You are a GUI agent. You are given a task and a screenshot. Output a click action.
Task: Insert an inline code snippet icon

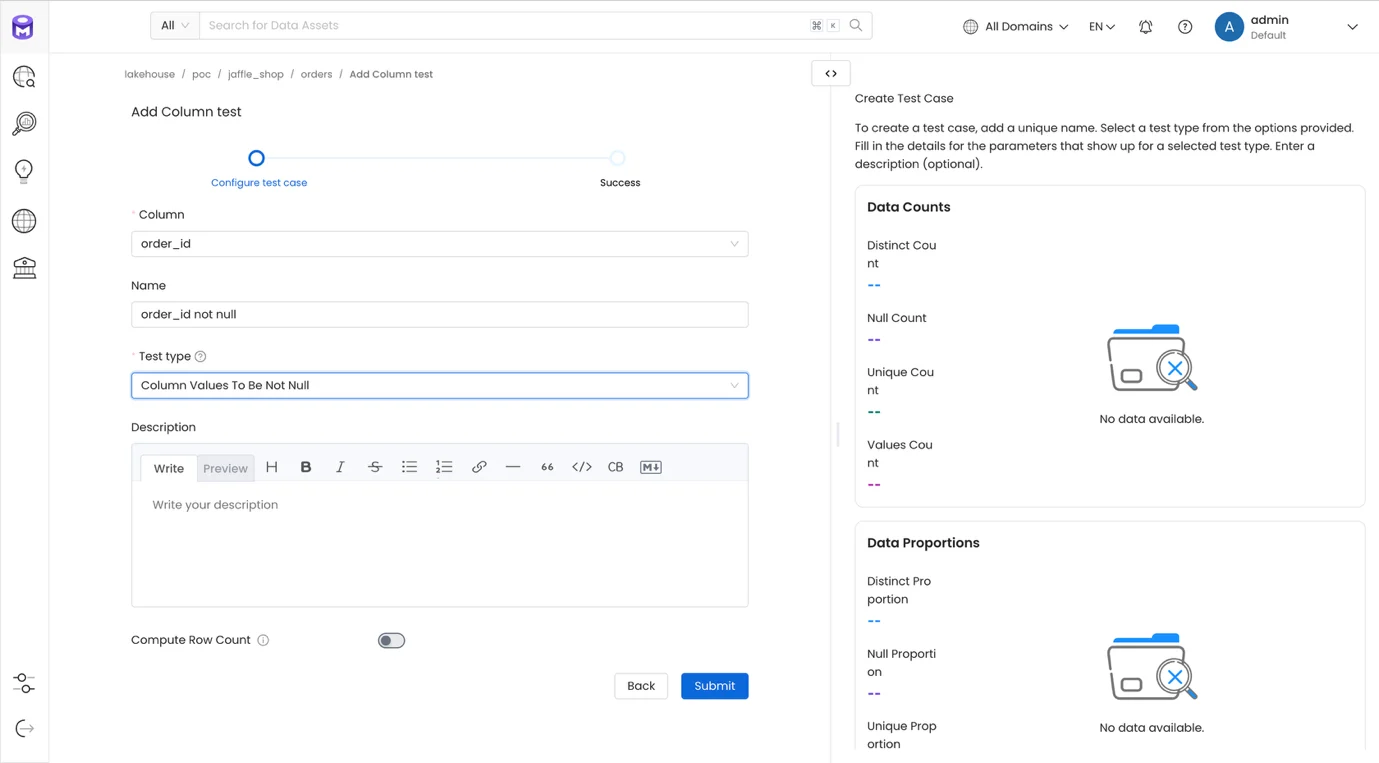point(581,467)
